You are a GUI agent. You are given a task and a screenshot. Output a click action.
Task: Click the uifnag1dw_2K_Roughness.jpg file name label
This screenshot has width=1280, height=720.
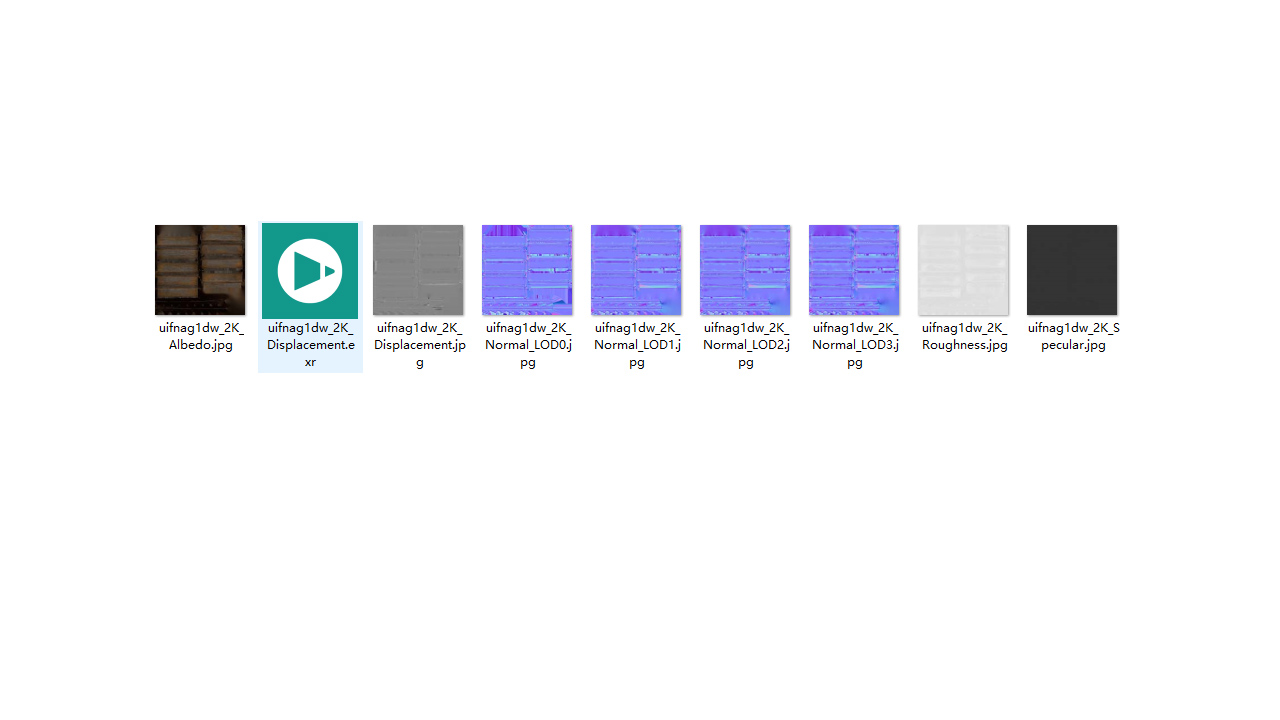click(x=964, y=336)
